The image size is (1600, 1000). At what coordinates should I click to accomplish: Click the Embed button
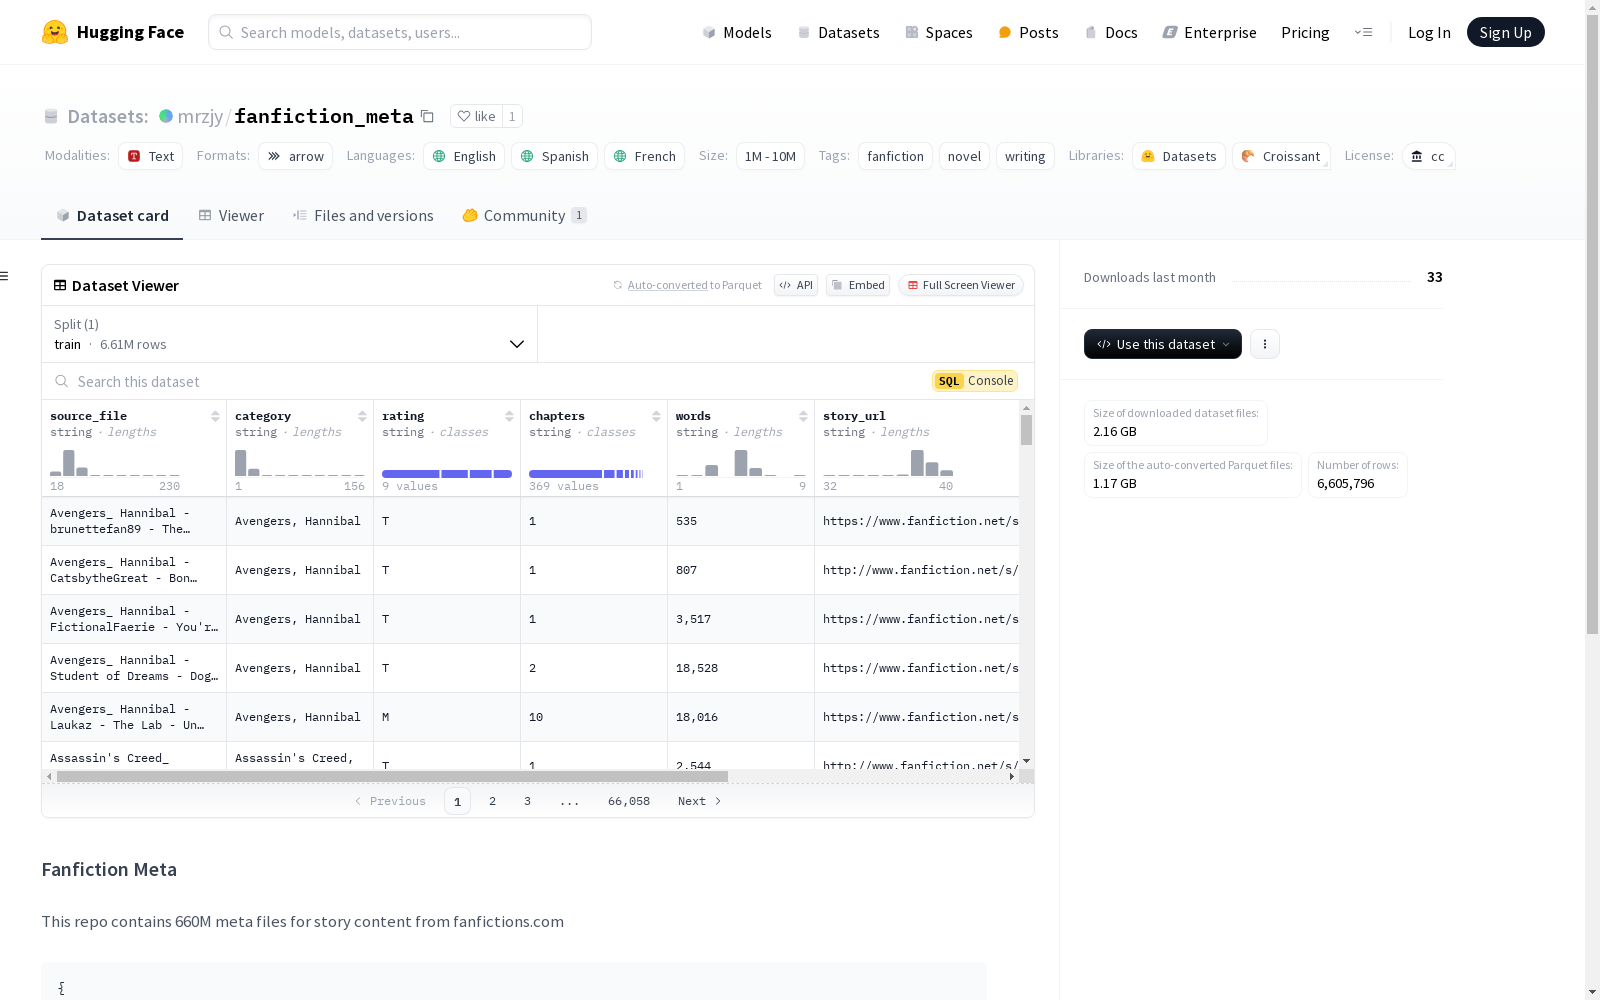coord(858,285)
